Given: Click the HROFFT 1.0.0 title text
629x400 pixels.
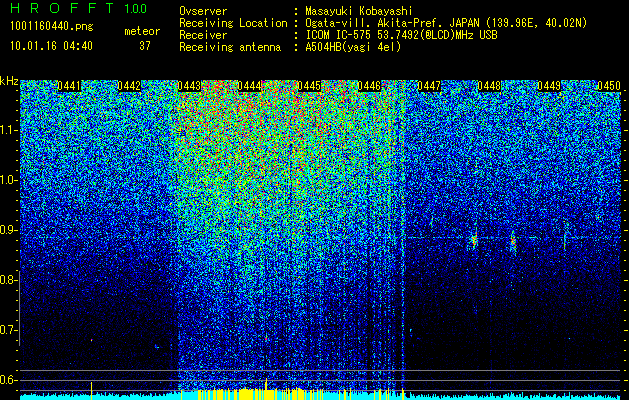Looking at the screenshot, I should point(78,8).
